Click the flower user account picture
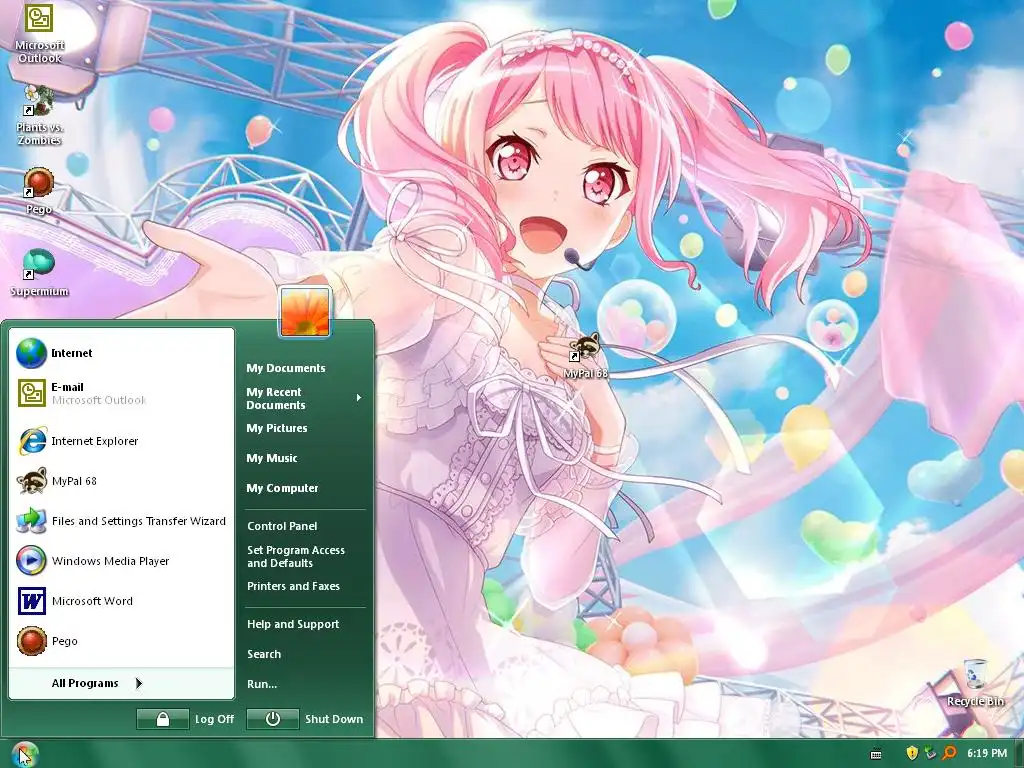The width and height of the screenshot is (1024, 768). 305,312
